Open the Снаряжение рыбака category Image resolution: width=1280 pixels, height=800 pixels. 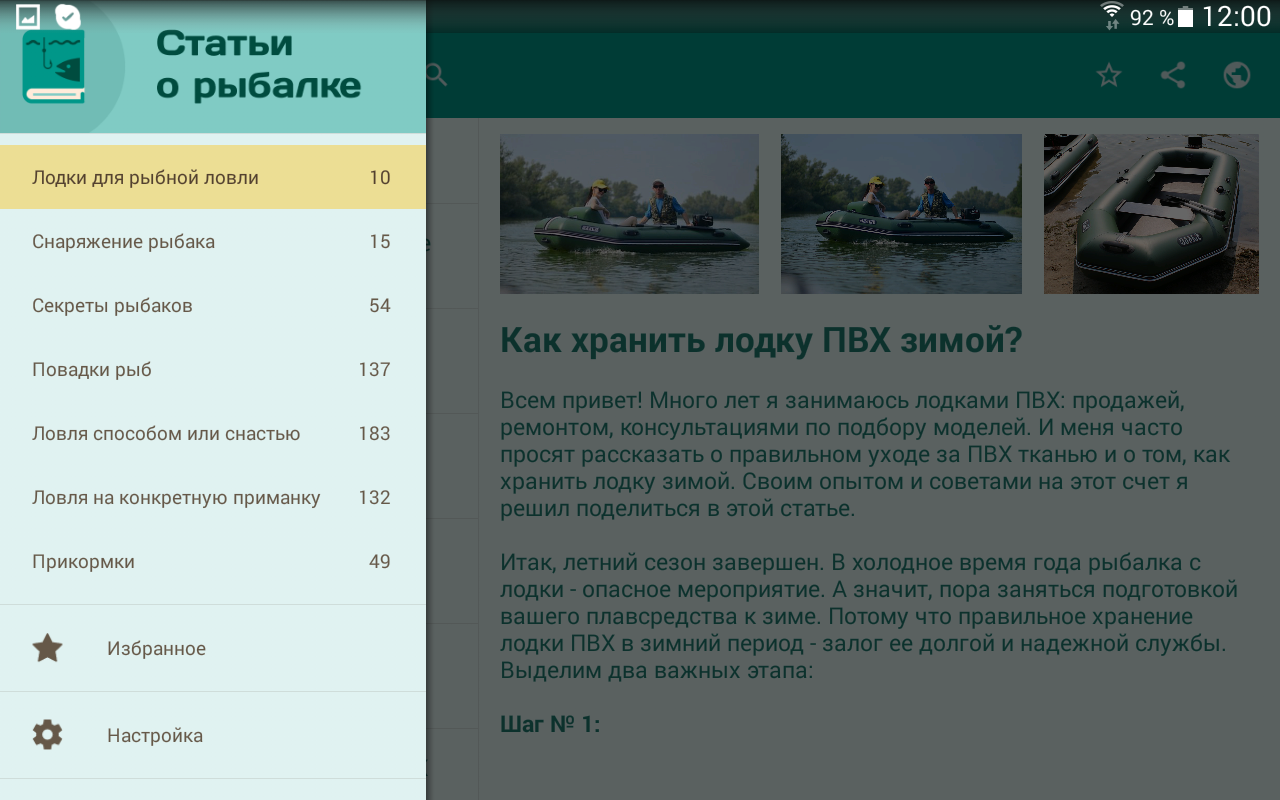pyautogui.click(x=213, y=242)
